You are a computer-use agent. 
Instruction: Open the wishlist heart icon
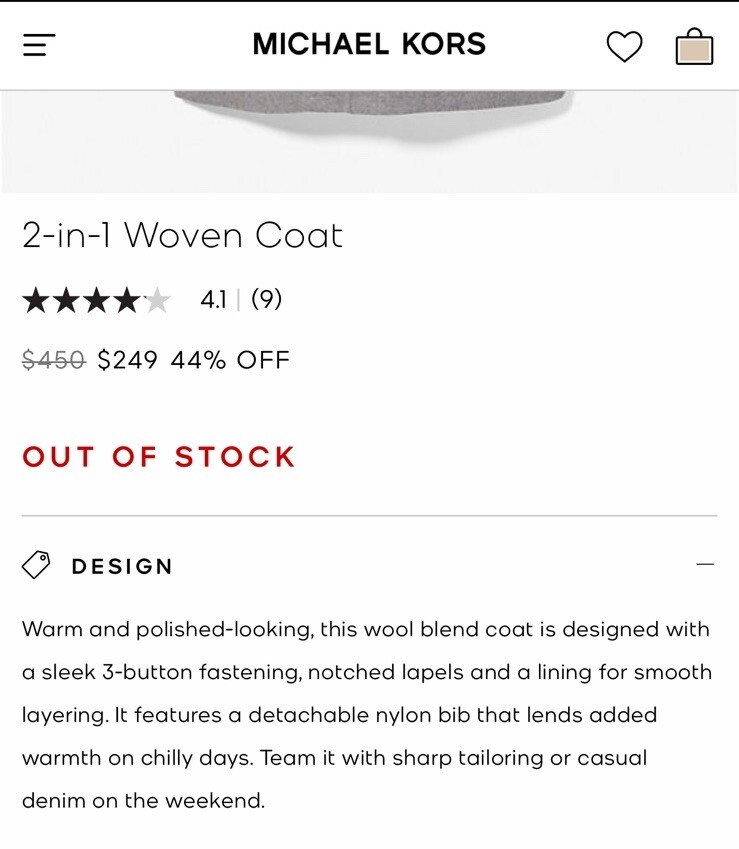(624, 47)
